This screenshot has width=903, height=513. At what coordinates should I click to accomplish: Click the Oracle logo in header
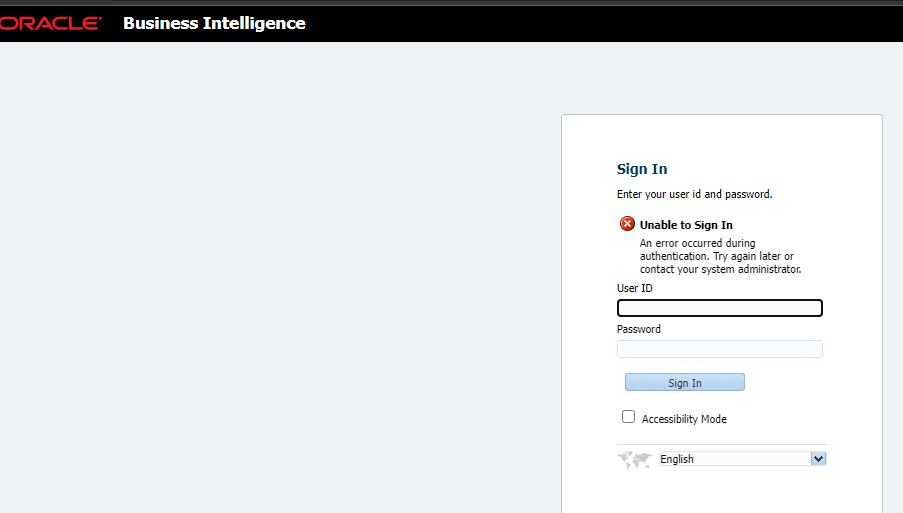pyautogui.click(x=51, y=23)
